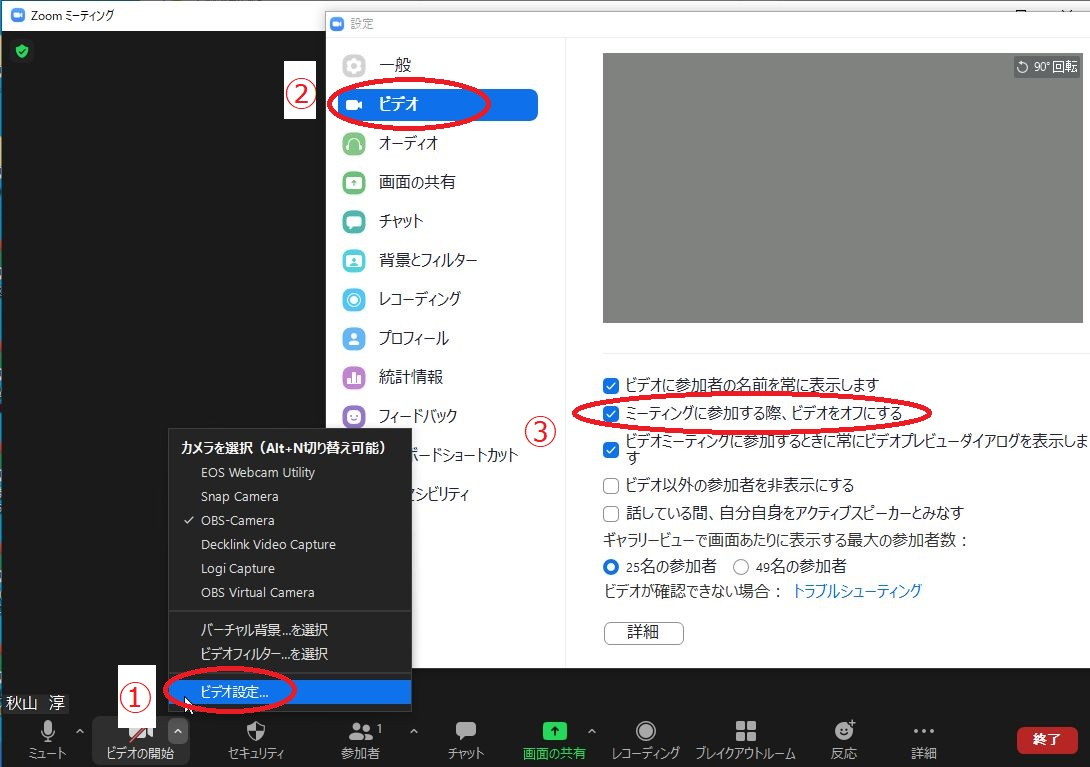Click the 詳細 button in video settings
Screen dimensions: 1090x767
click(643, 632)
